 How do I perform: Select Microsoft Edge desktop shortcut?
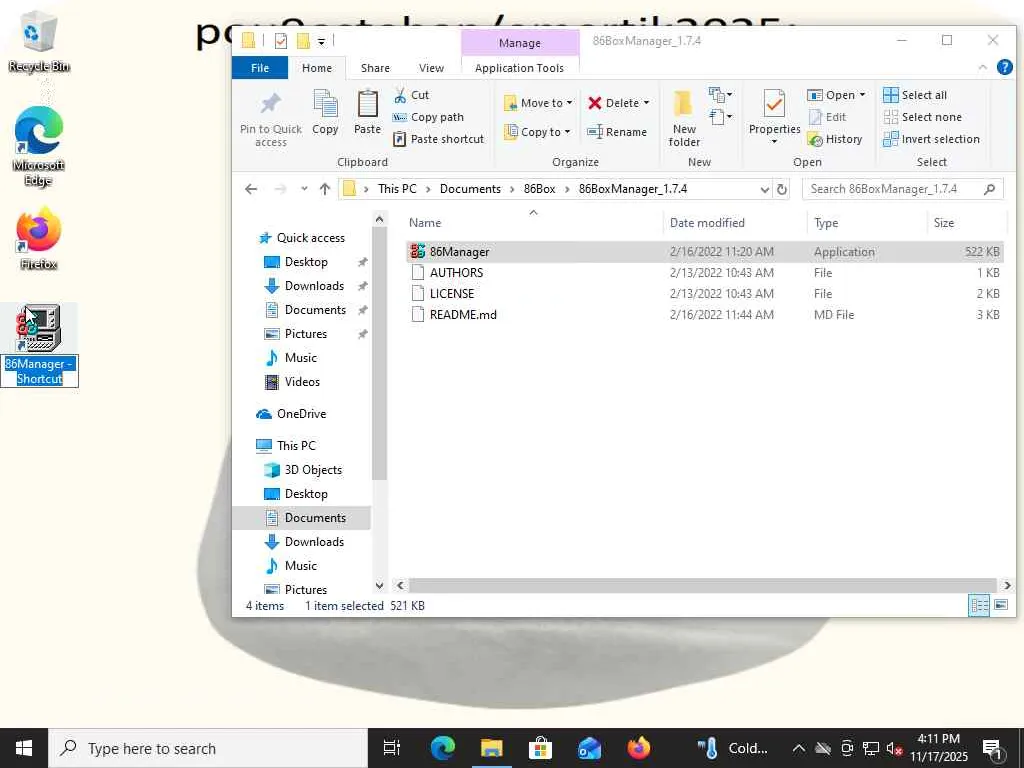[38, 147]
